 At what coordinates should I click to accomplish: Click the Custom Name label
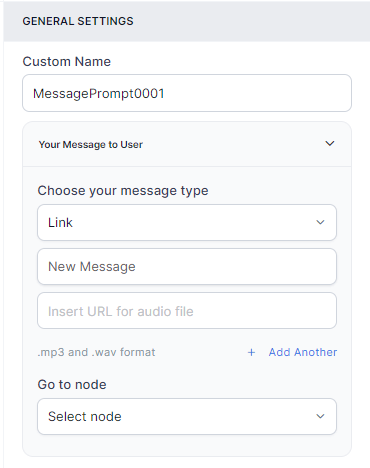[67, 62]
